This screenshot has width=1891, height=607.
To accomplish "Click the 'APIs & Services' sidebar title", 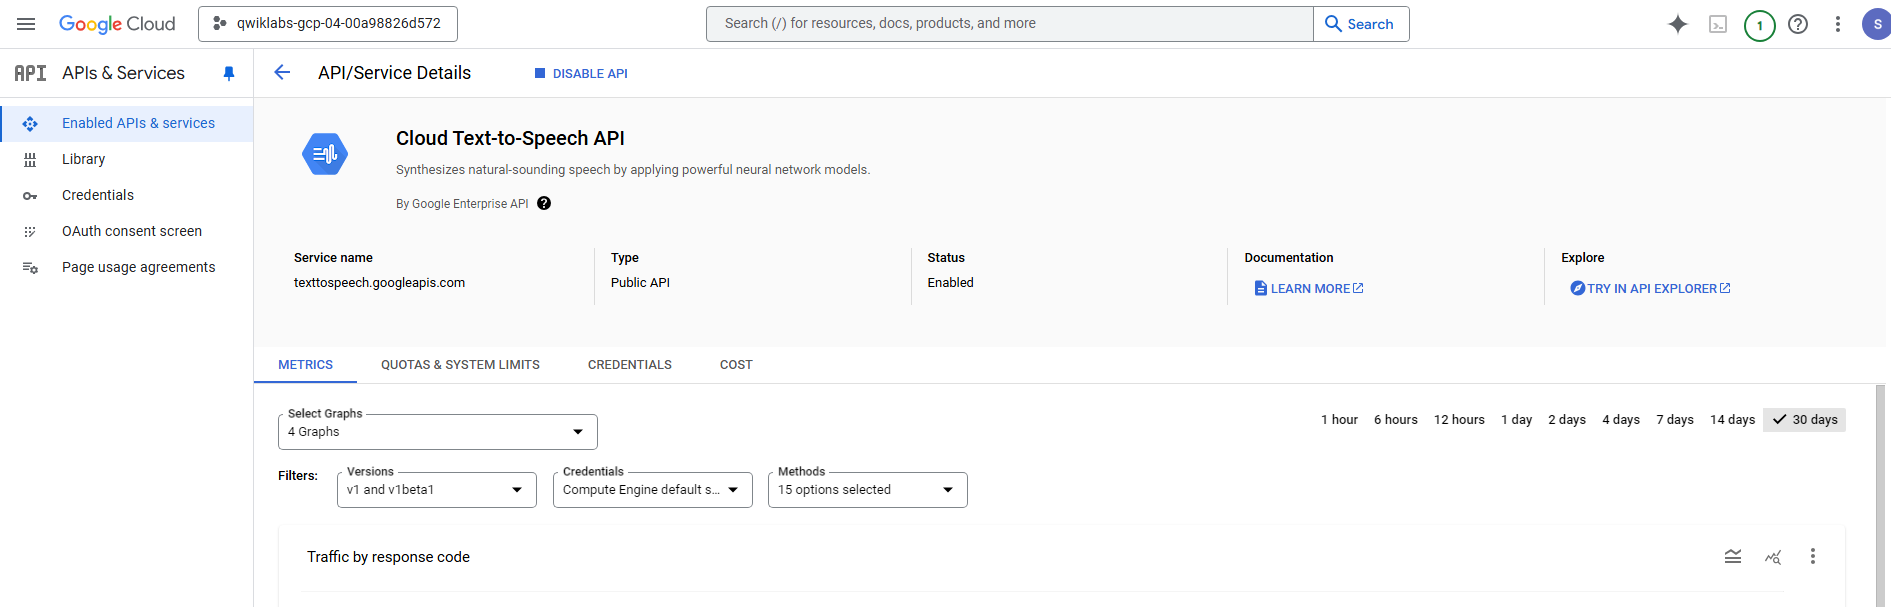I will point(123,73).
